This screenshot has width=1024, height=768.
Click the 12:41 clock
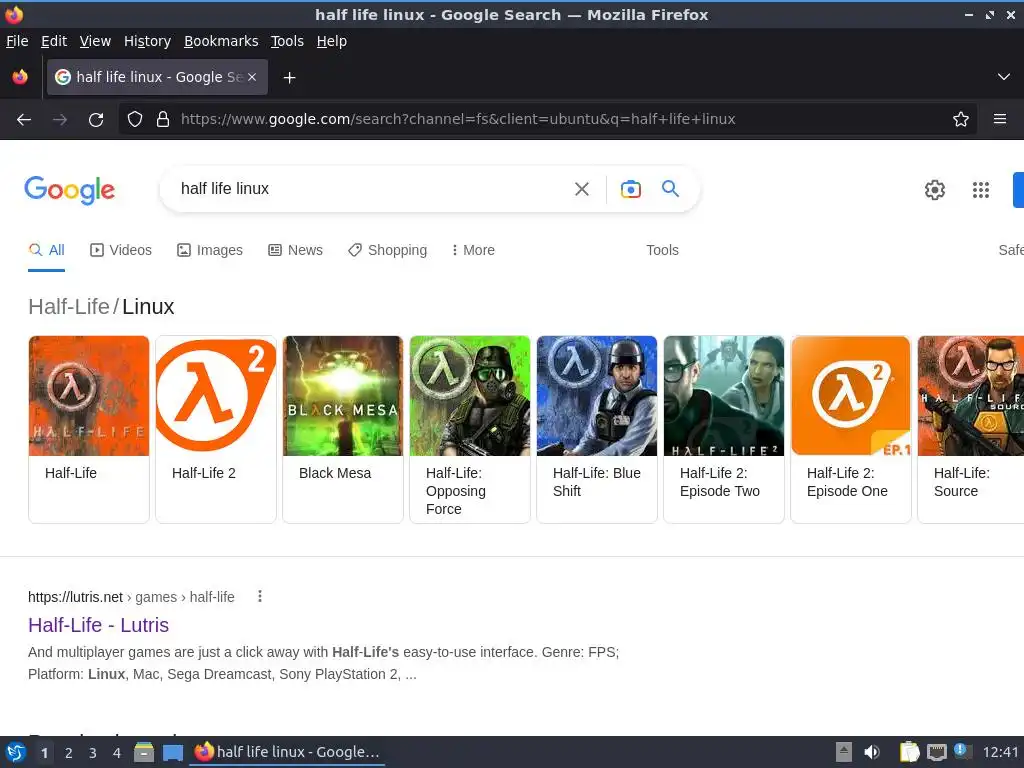pos(1000,752)
